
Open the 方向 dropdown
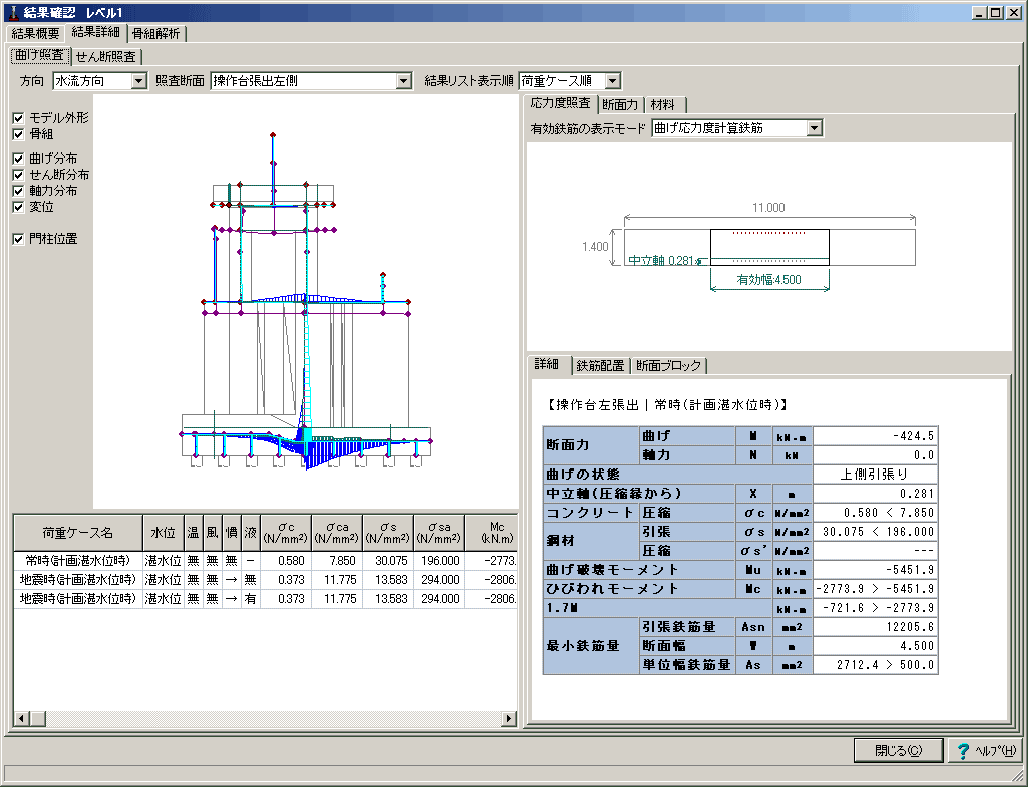pyautogui.click(x=138, y=81)
